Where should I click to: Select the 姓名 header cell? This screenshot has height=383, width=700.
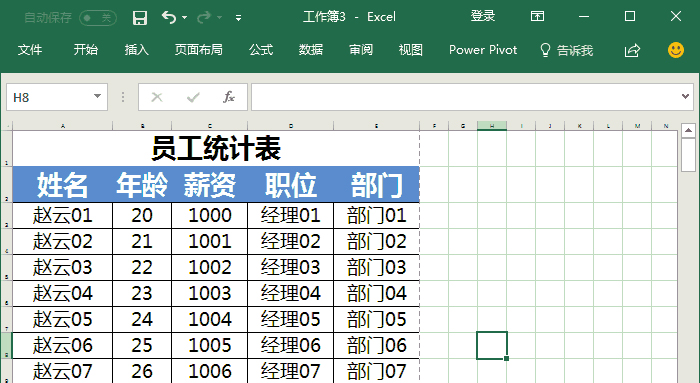pos(62,184)
